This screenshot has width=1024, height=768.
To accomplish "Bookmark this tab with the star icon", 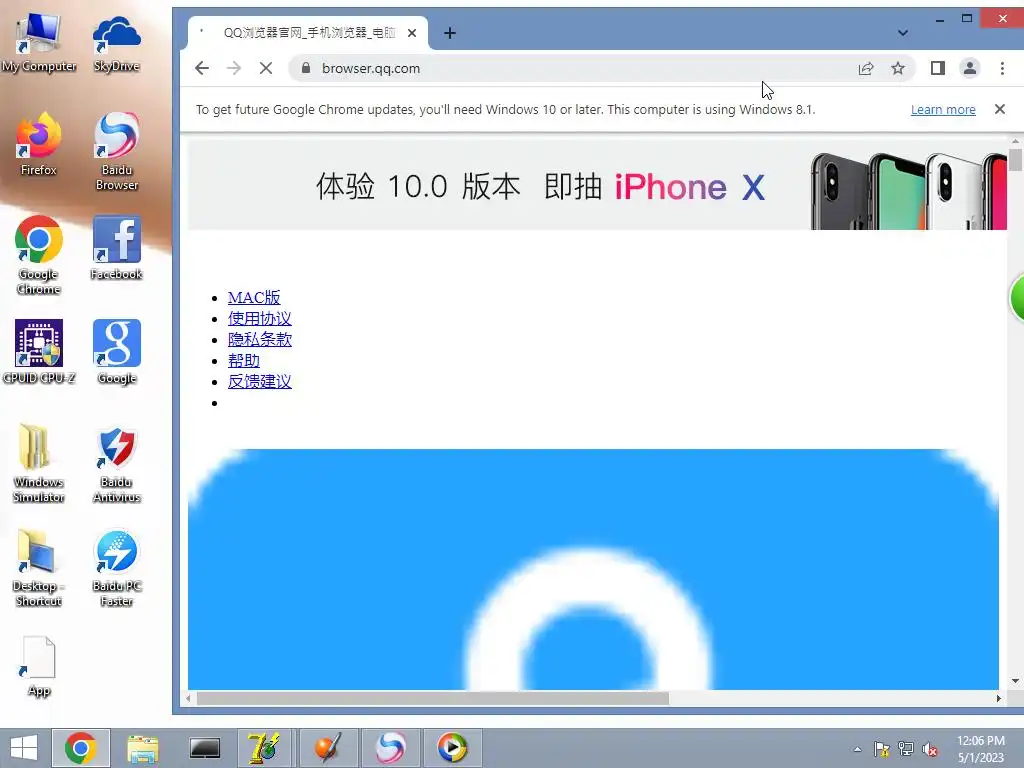I will pos(898,68).
